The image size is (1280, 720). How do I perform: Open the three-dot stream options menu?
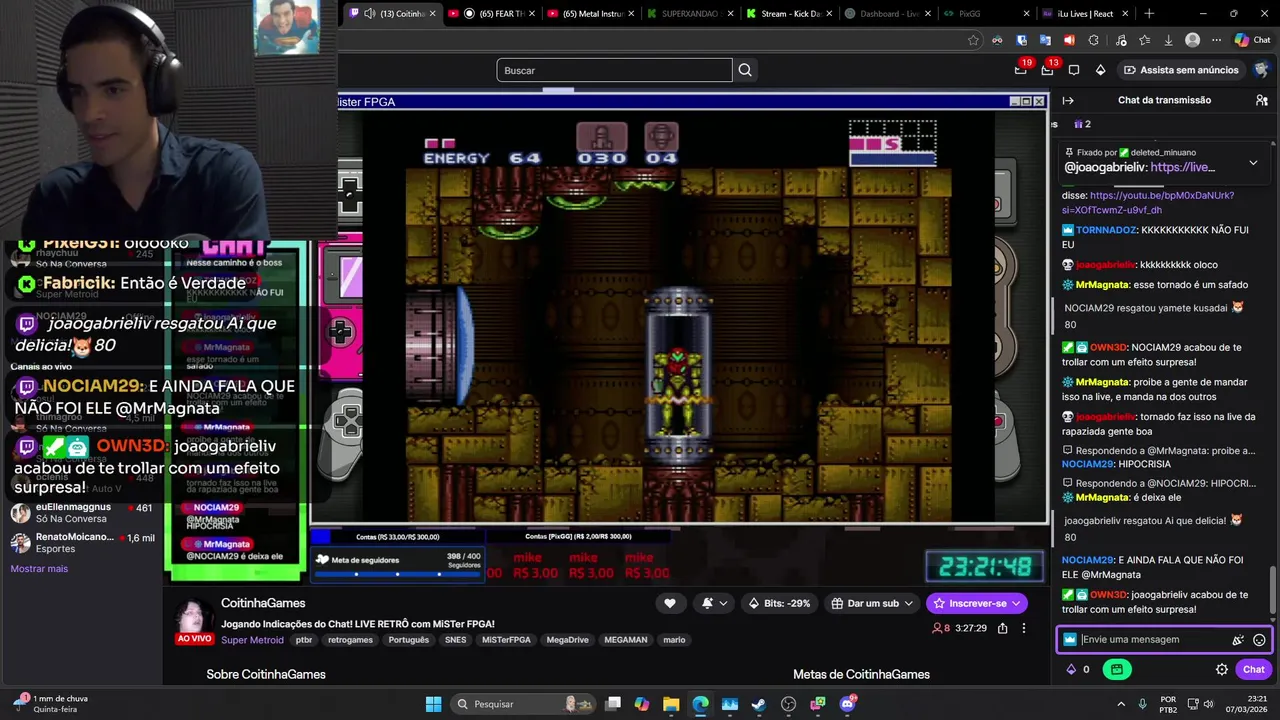click(x=1023, y=628)
